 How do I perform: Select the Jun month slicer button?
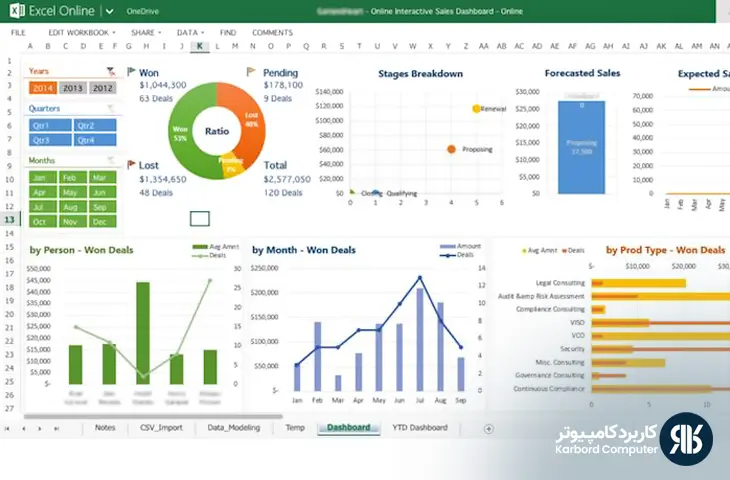coord(102,192)
